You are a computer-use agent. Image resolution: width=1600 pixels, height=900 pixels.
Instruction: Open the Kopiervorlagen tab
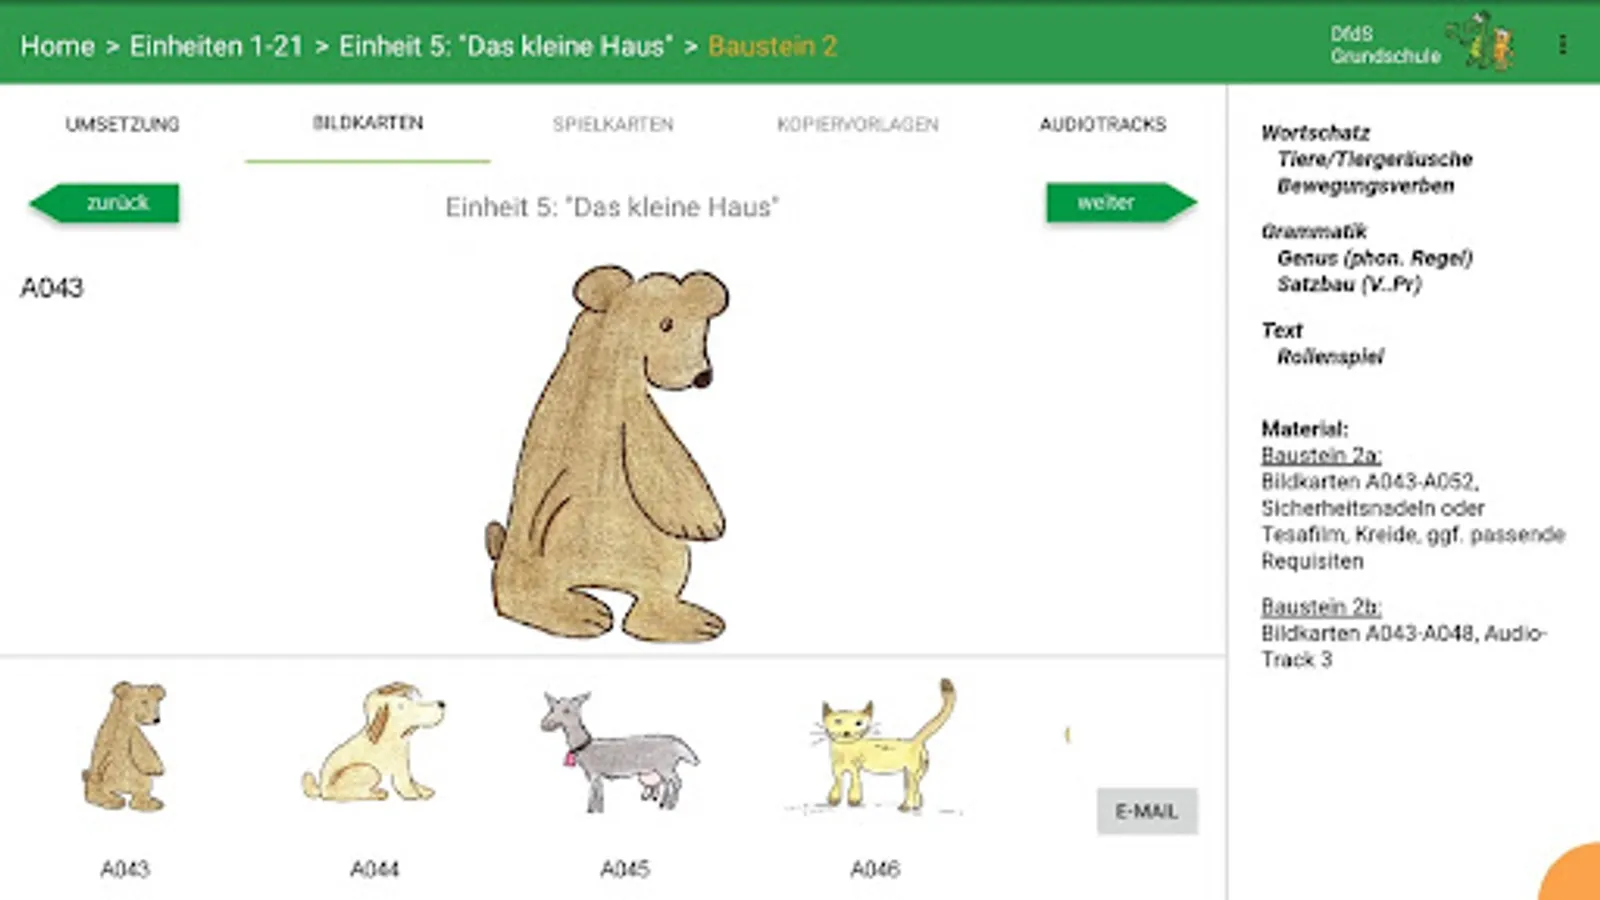[x=858, y=124]
